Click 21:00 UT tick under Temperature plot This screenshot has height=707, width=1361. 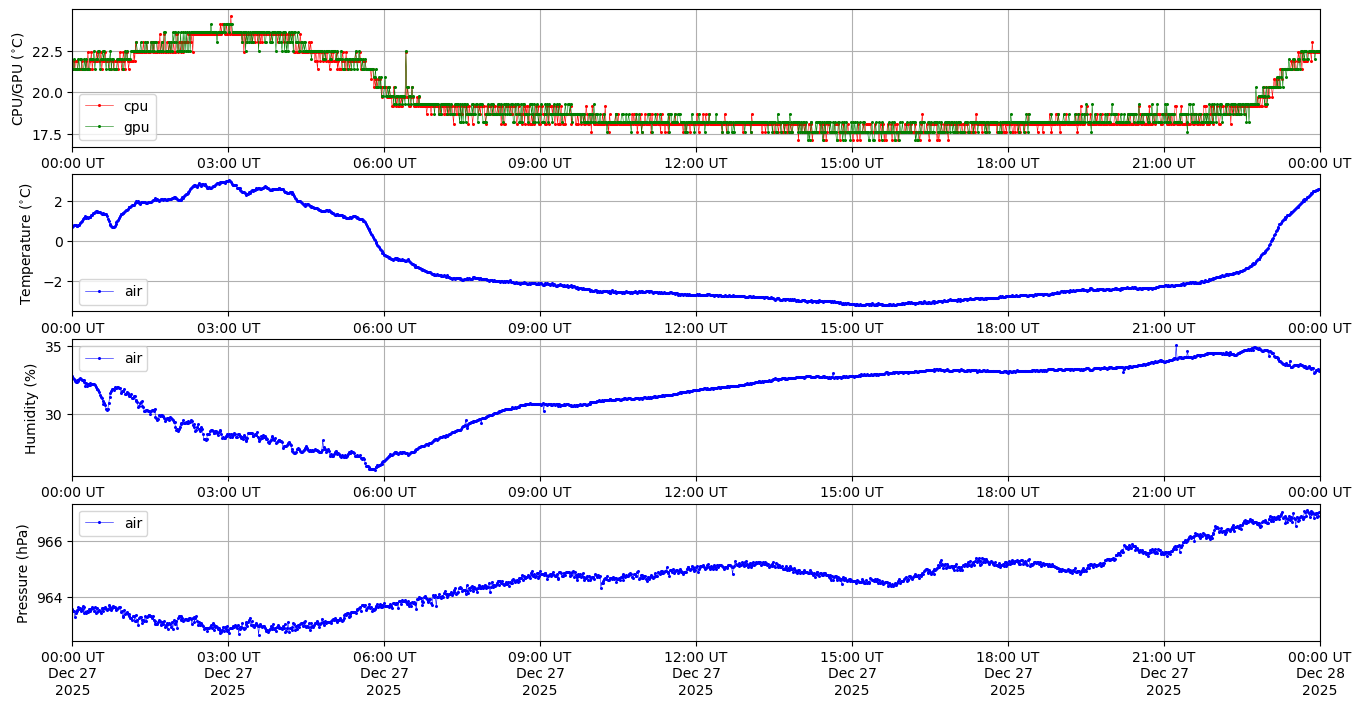coord(1164,327)
